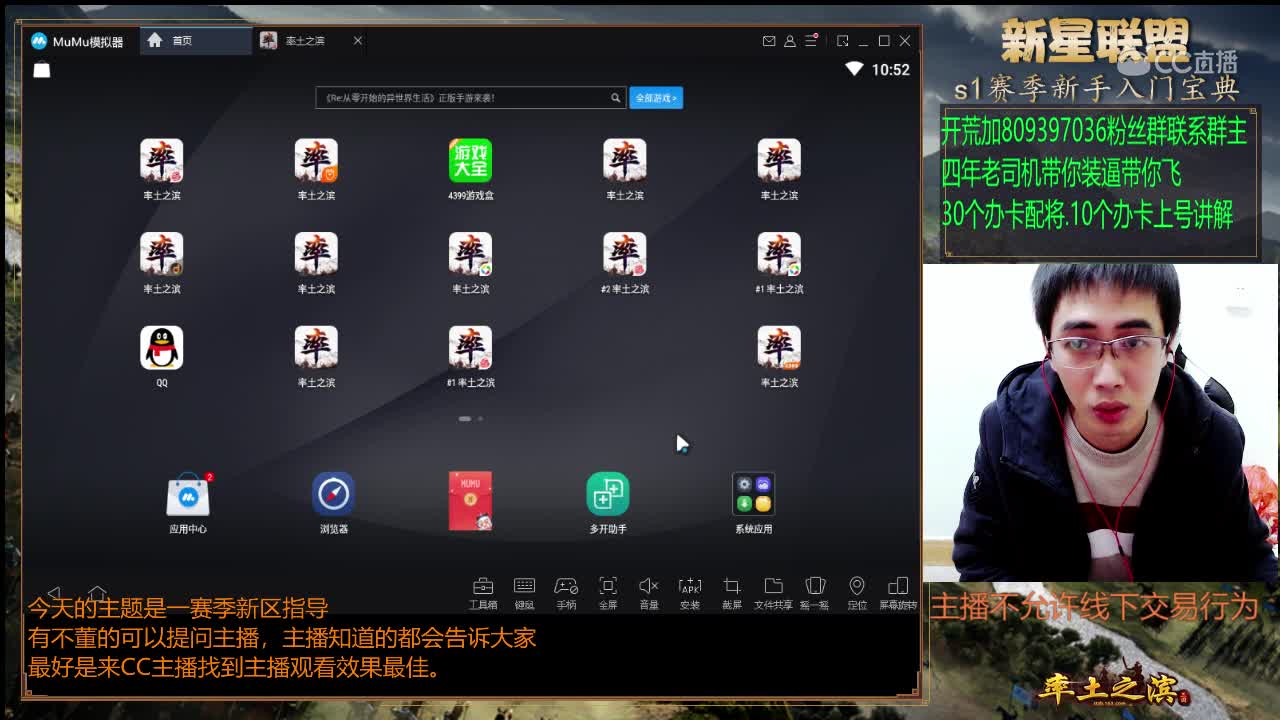Click the pop-out window icon in title bar

coord(843,41)
